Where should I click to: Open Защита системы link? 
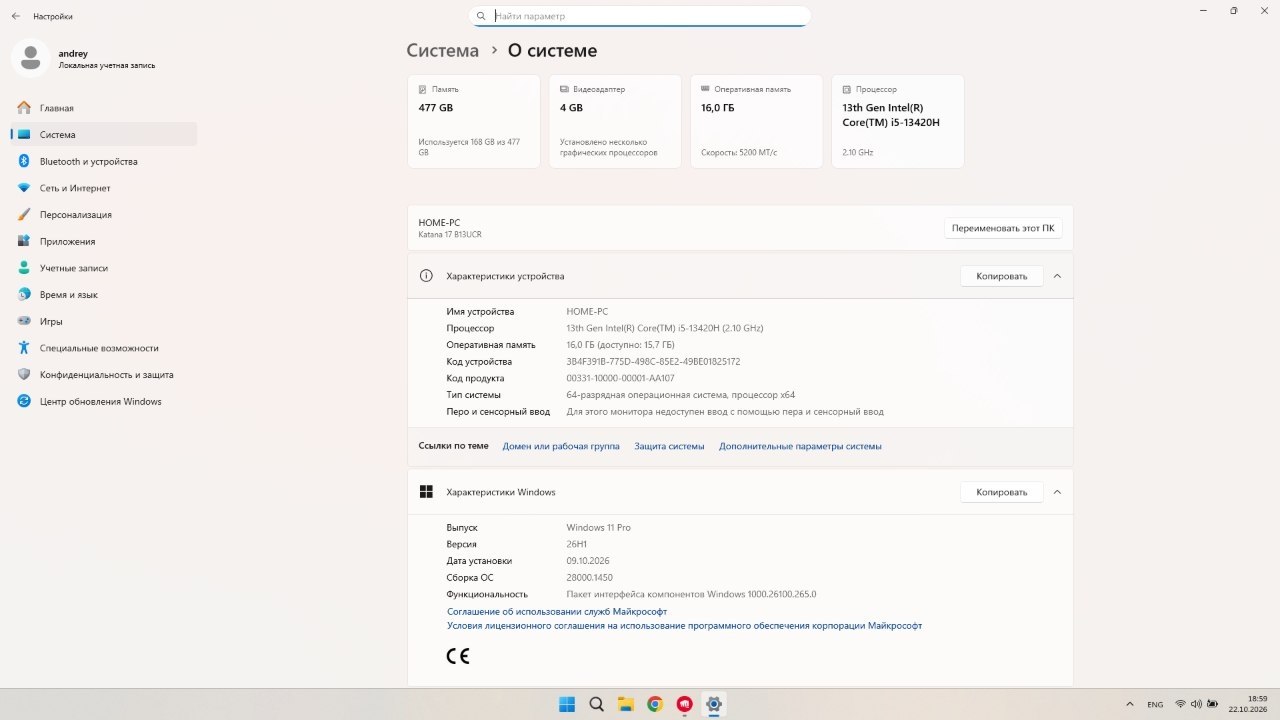coord(669,446)
